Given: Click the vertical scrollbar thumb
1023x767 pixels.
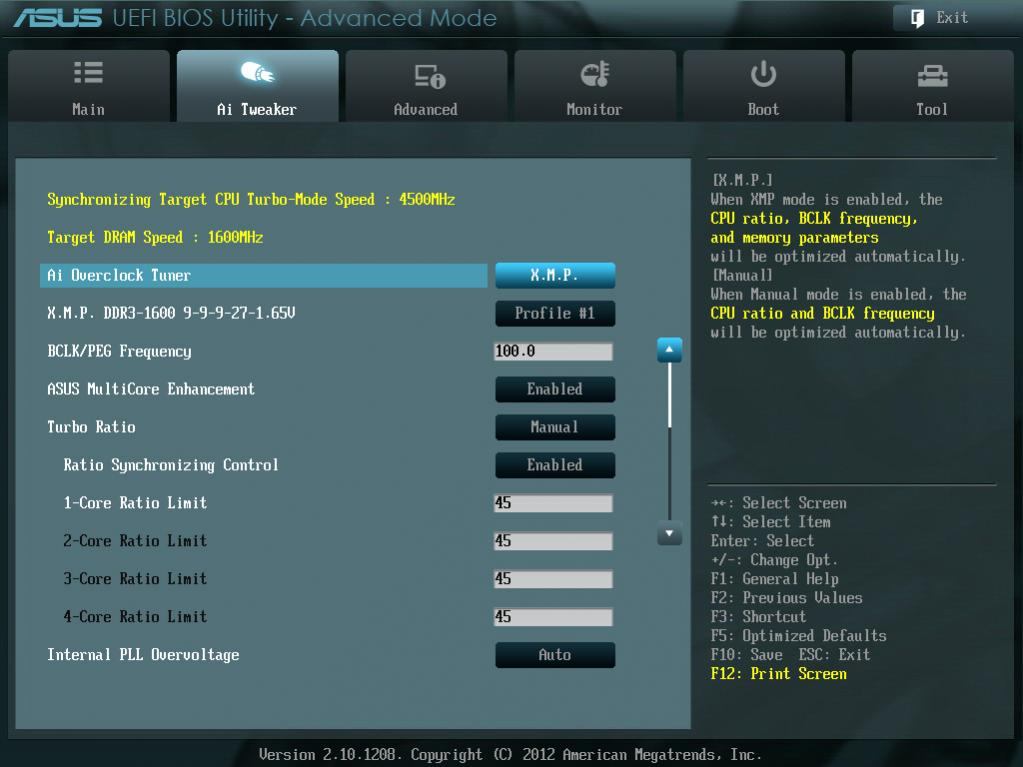Looking at the screenshot, I should pyautogui.click(x=669, y=395).
